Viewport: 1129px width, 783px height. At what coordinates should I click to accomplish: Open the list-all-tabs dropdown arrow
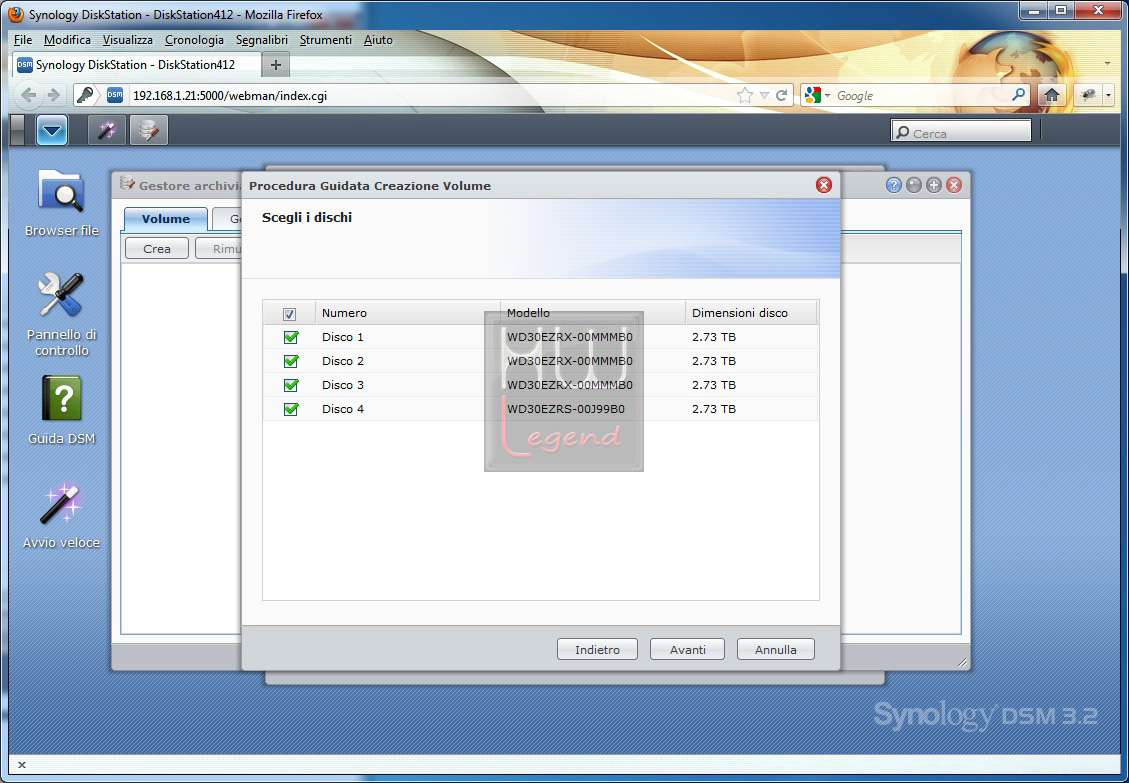[1107, 64]
